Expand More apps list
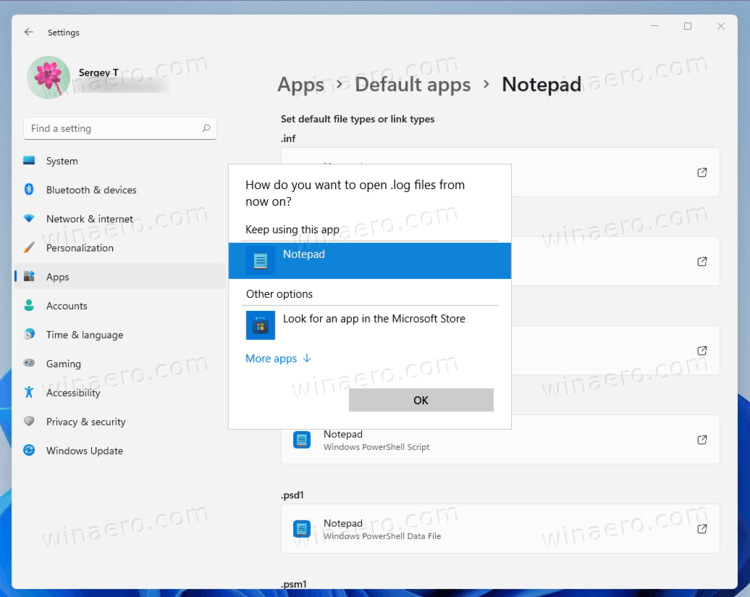This screenshot has height=597, width=750. [x=278, y=358]
